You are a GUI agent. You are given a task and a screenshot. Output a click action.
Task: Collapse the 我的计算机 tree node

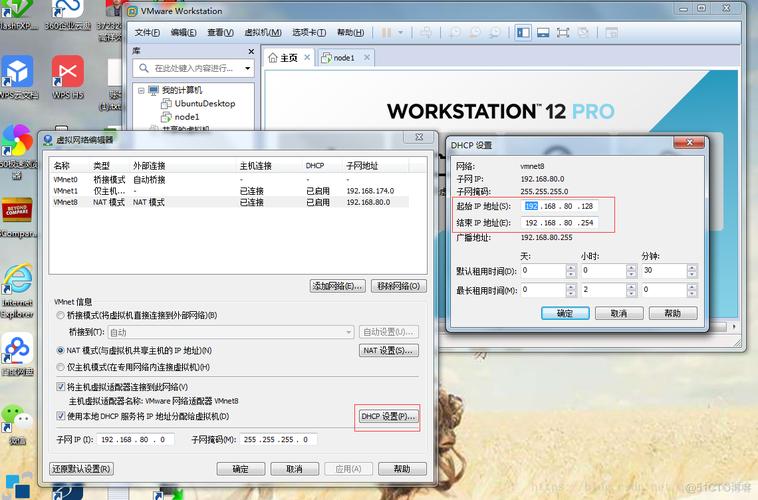coord(141,90)
